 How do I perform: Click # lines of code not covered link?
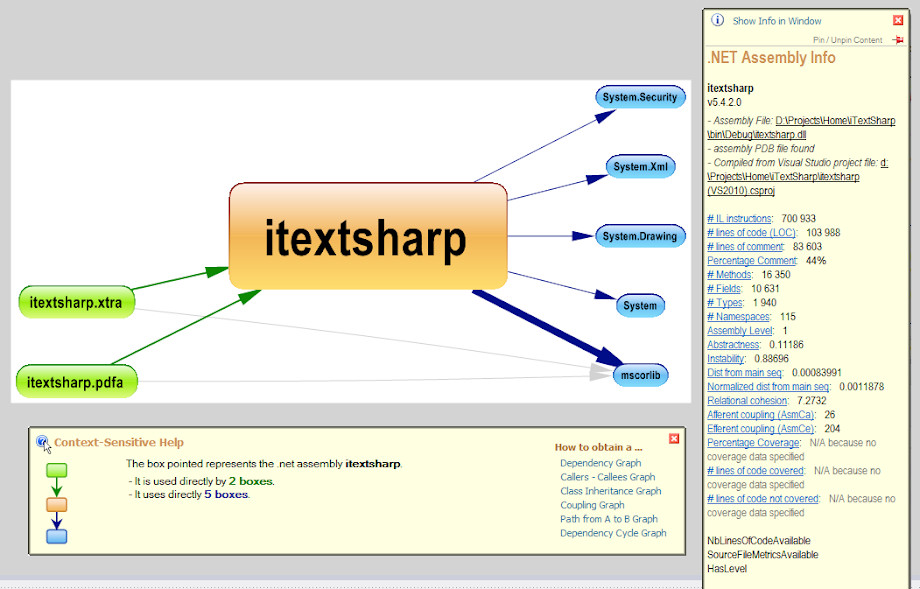763,499
